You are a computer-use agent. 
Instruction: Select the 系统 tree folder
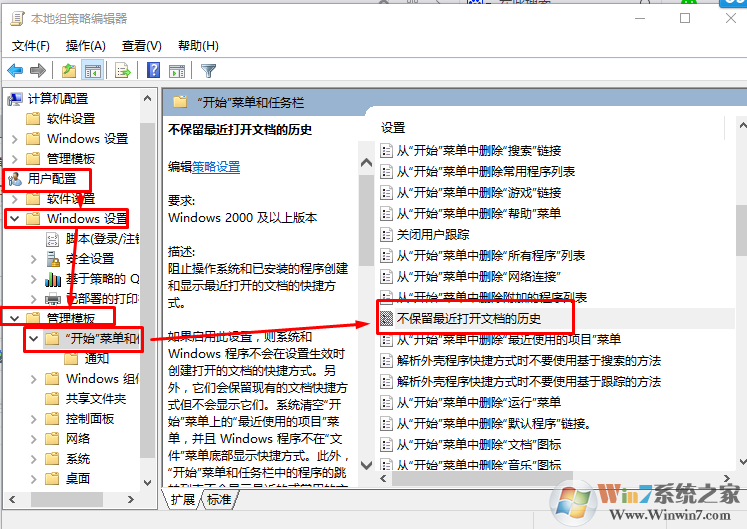(x=78, y=459)
